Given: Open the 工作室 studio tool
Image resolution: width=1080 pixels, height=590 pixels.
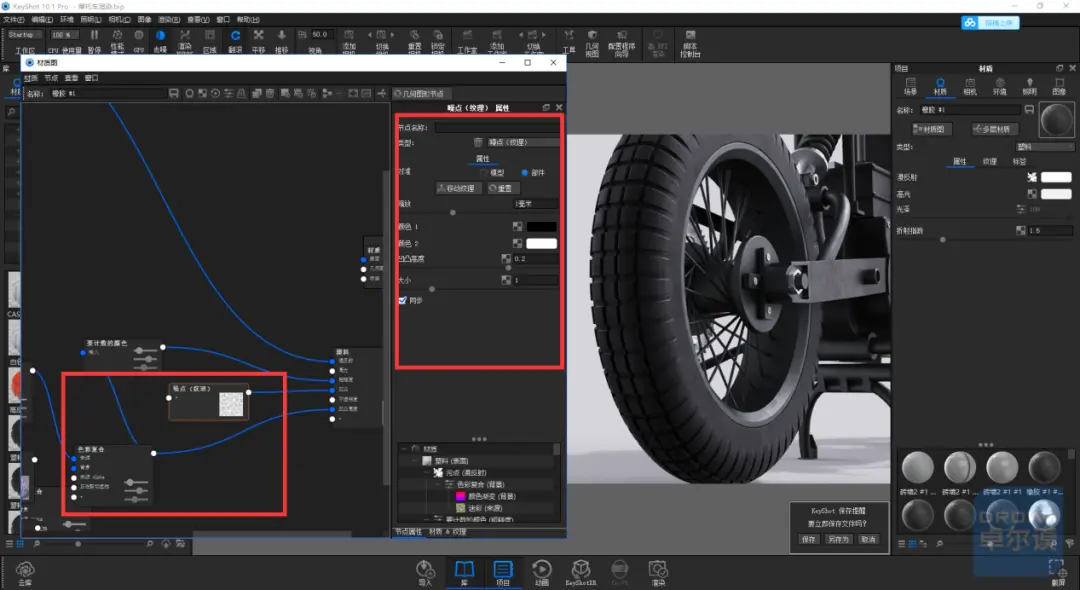Looking at the screenshot, I should point(467,41).
